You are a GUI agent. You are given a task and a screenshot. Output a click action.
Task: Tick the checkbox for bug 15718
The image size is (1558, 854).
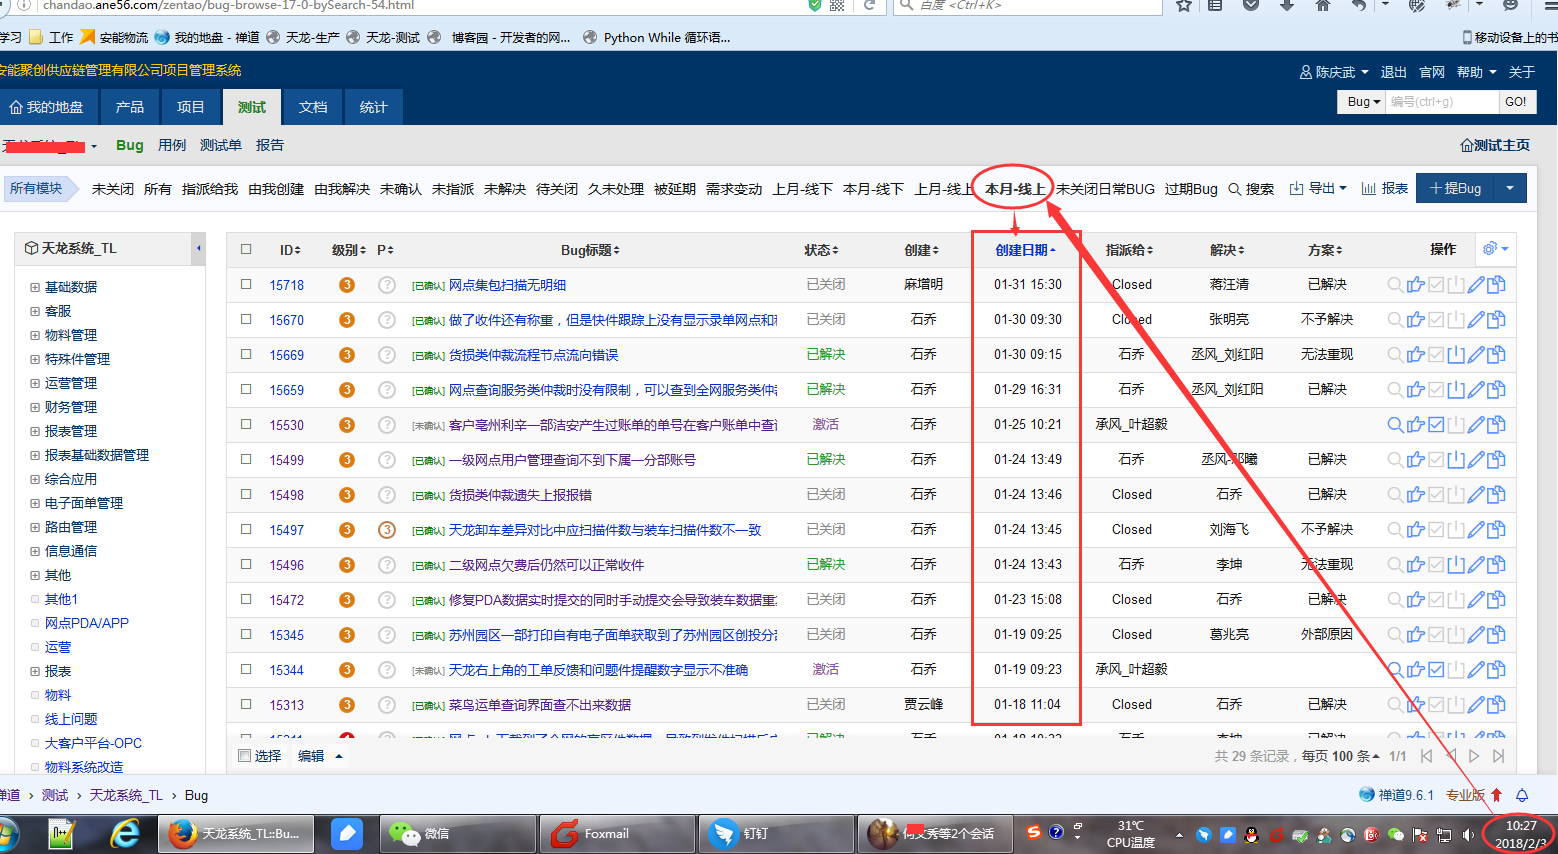click(246, 285)
